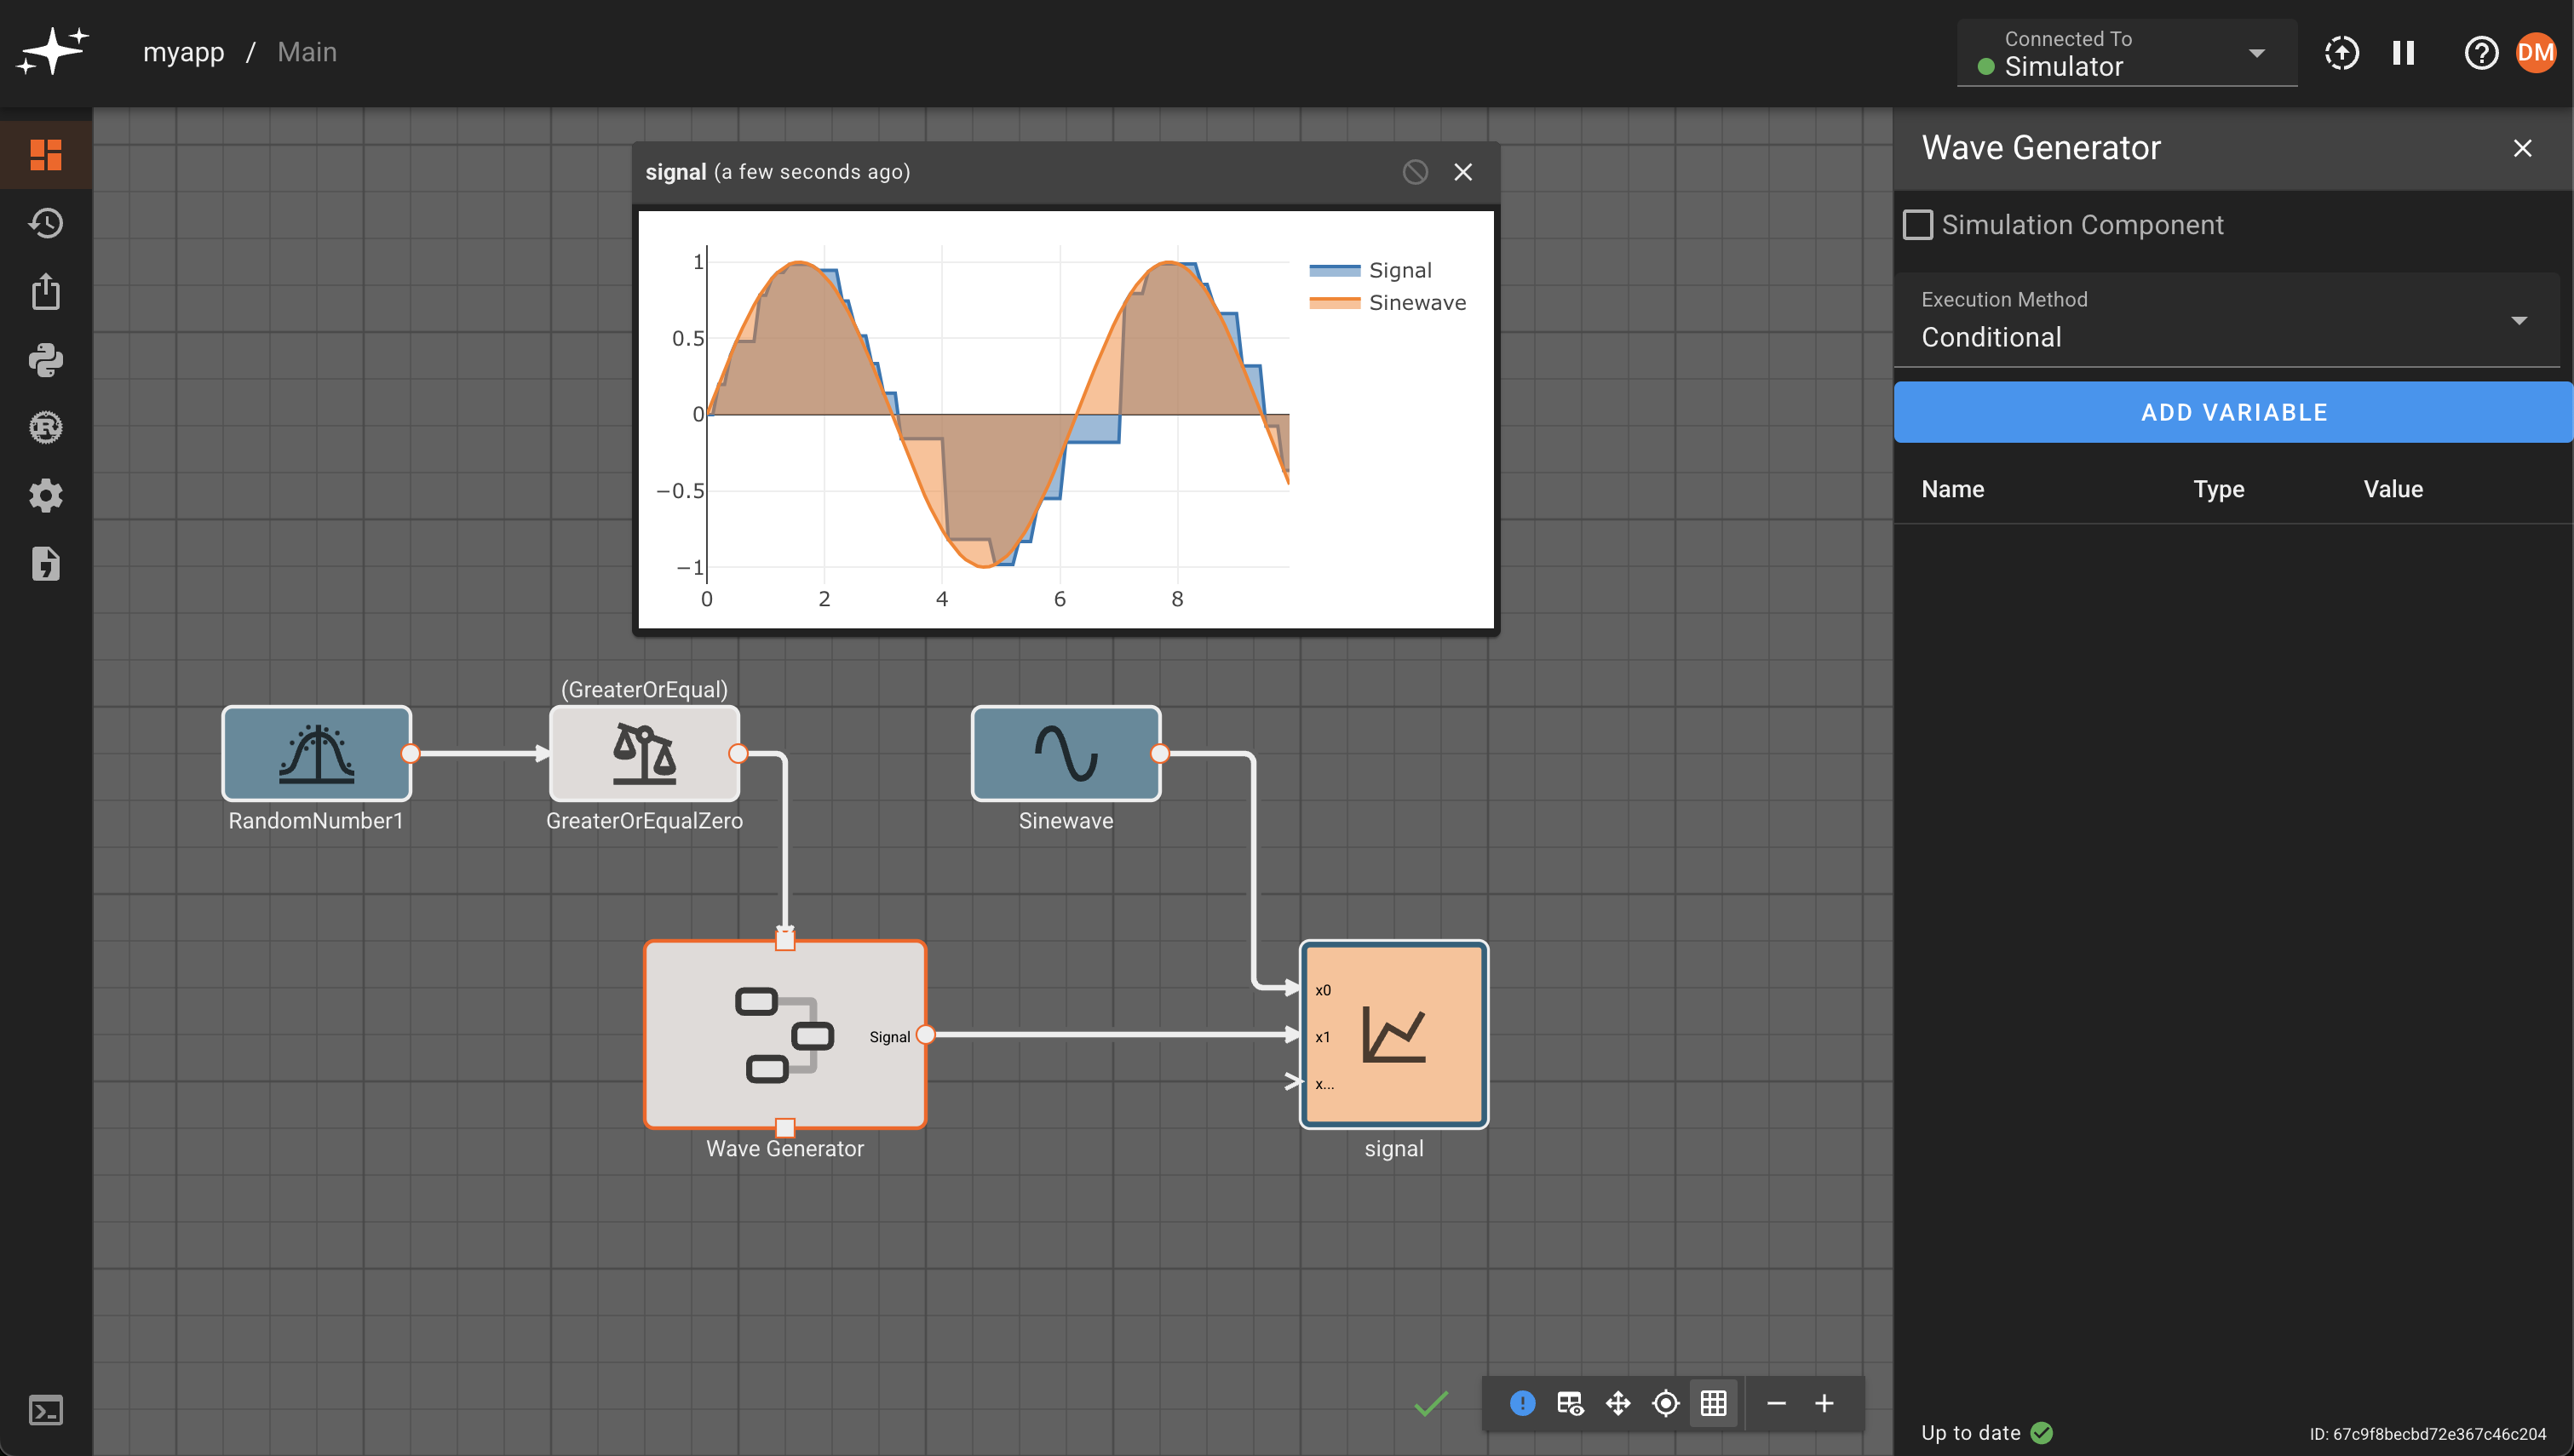Open the Connected To Simulator dropdown

[2126, 53]
